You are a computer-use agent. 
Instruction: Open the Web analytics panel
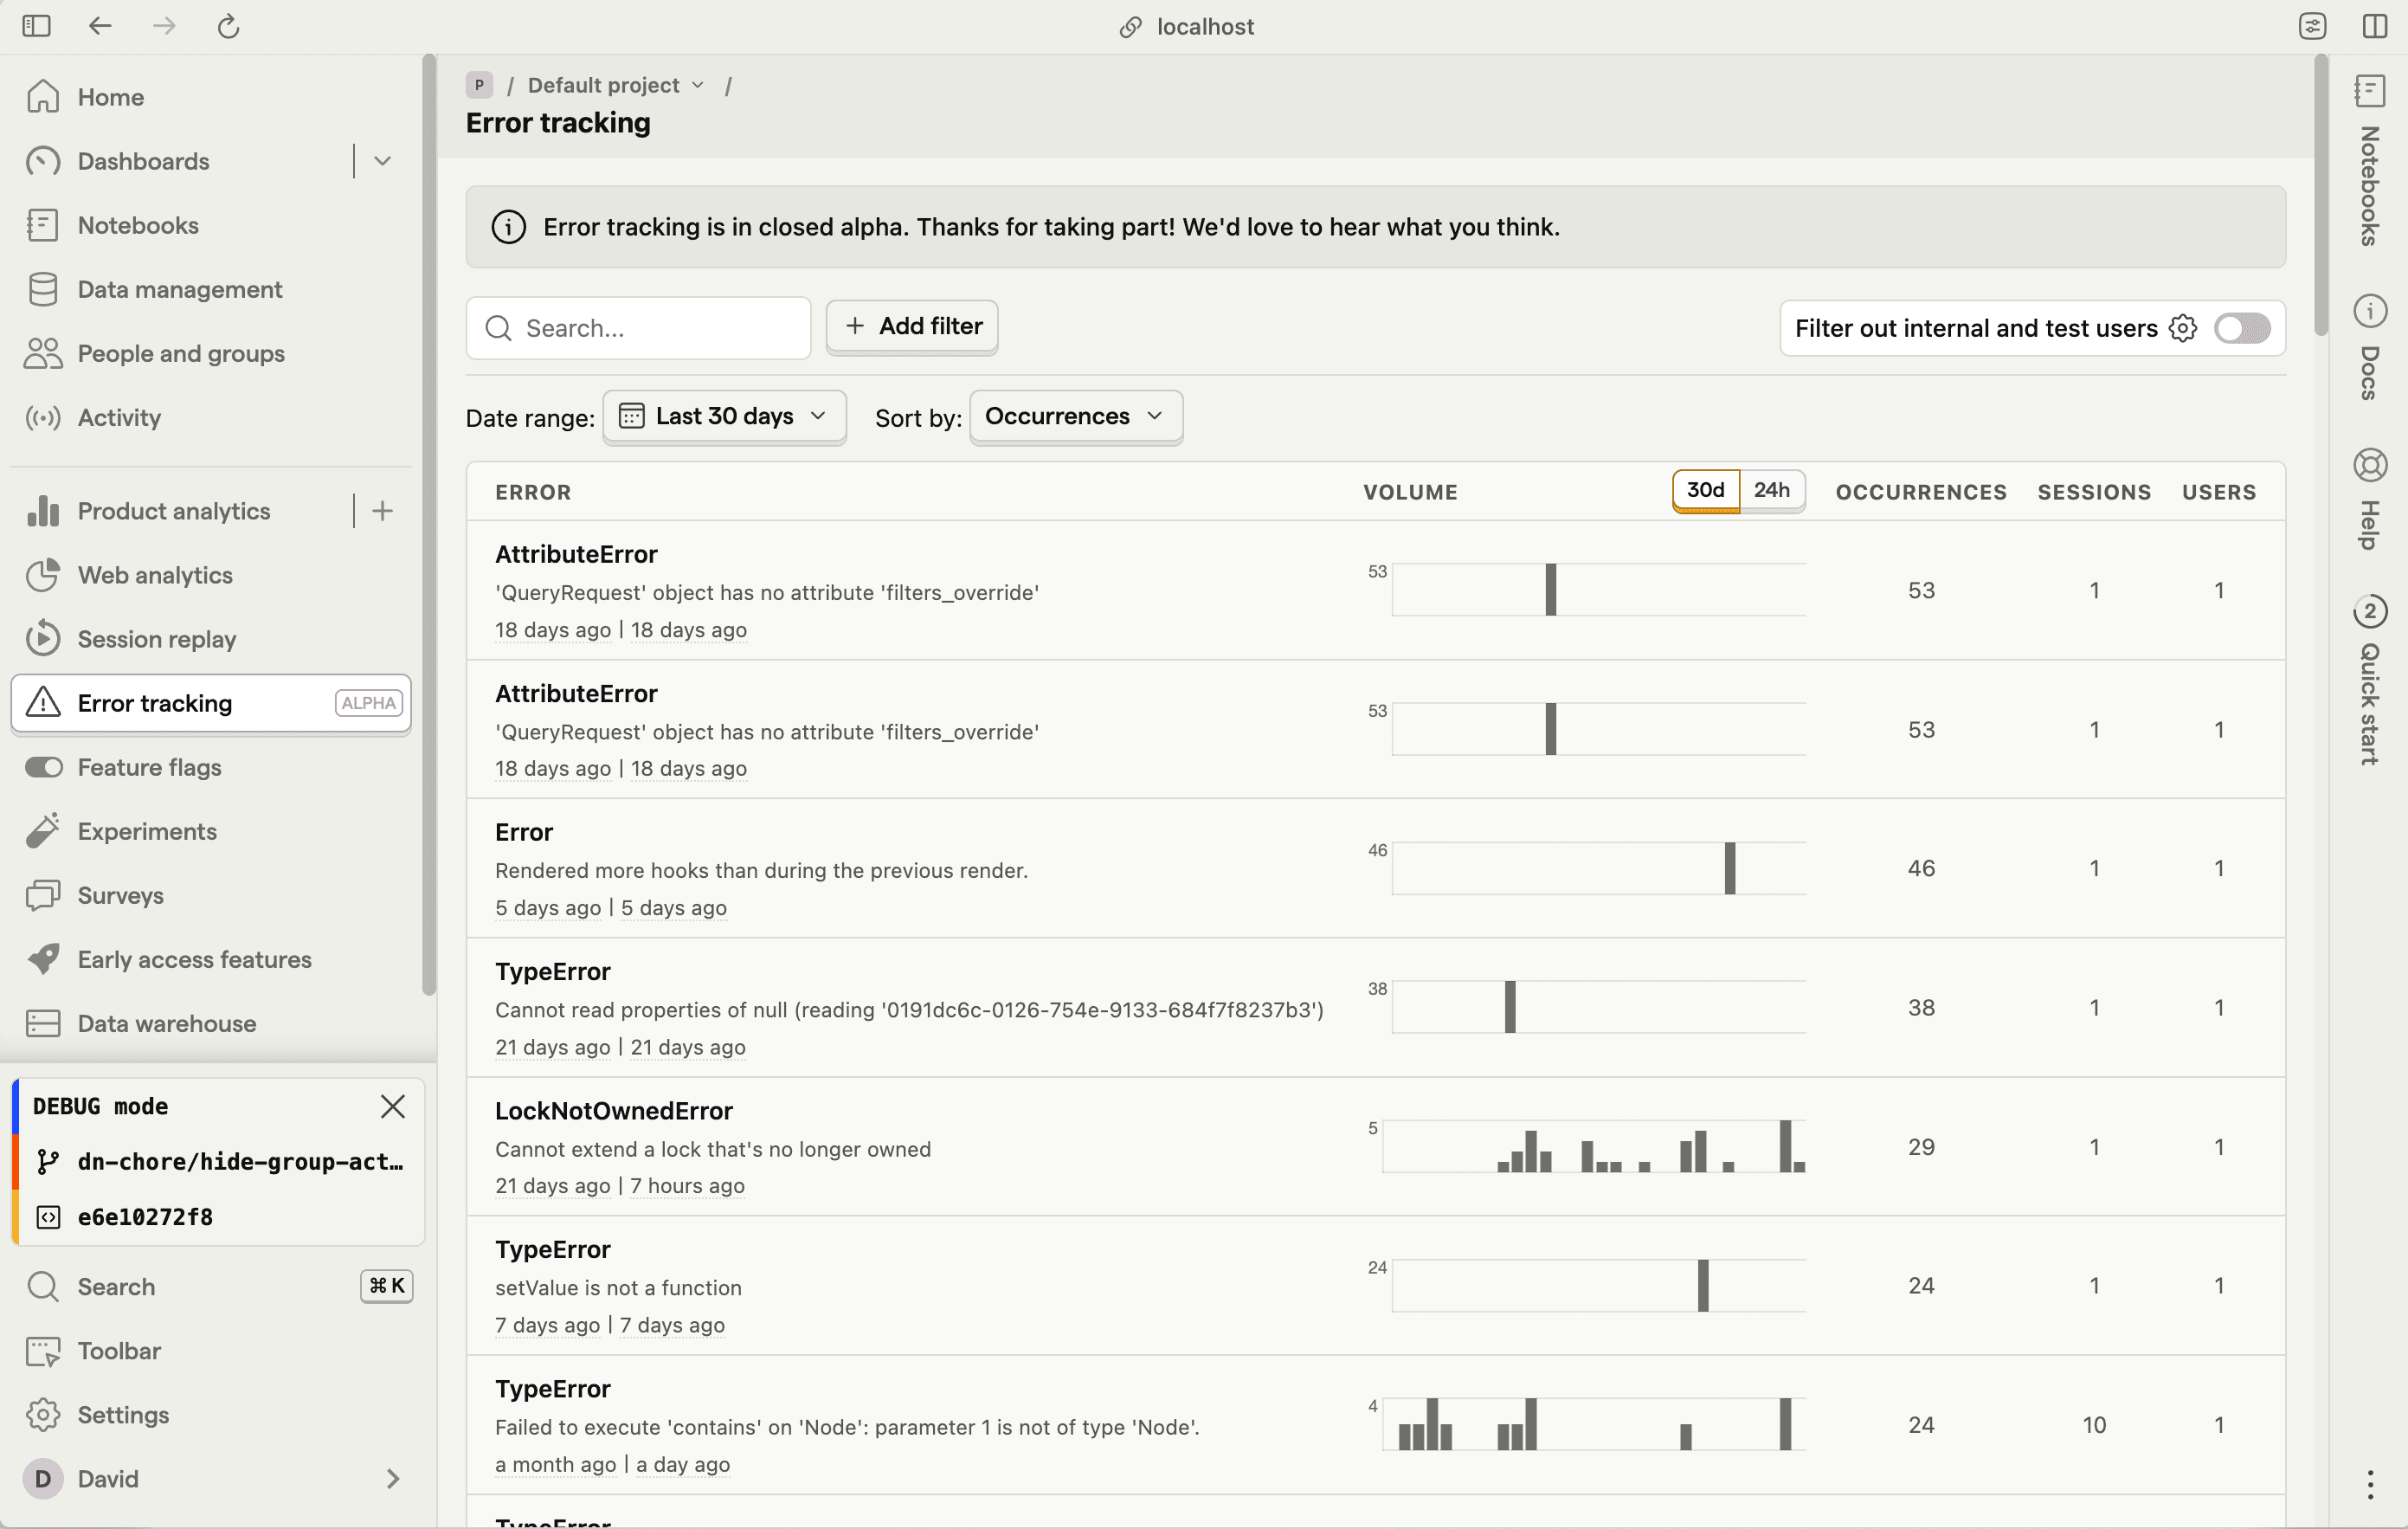click(x=155, y=575)
